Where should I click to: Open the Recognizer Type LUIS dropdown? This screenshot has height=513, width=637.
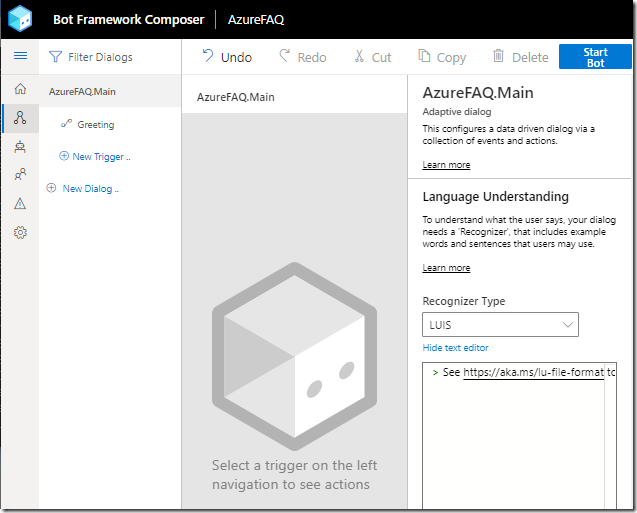click(500, 325)
